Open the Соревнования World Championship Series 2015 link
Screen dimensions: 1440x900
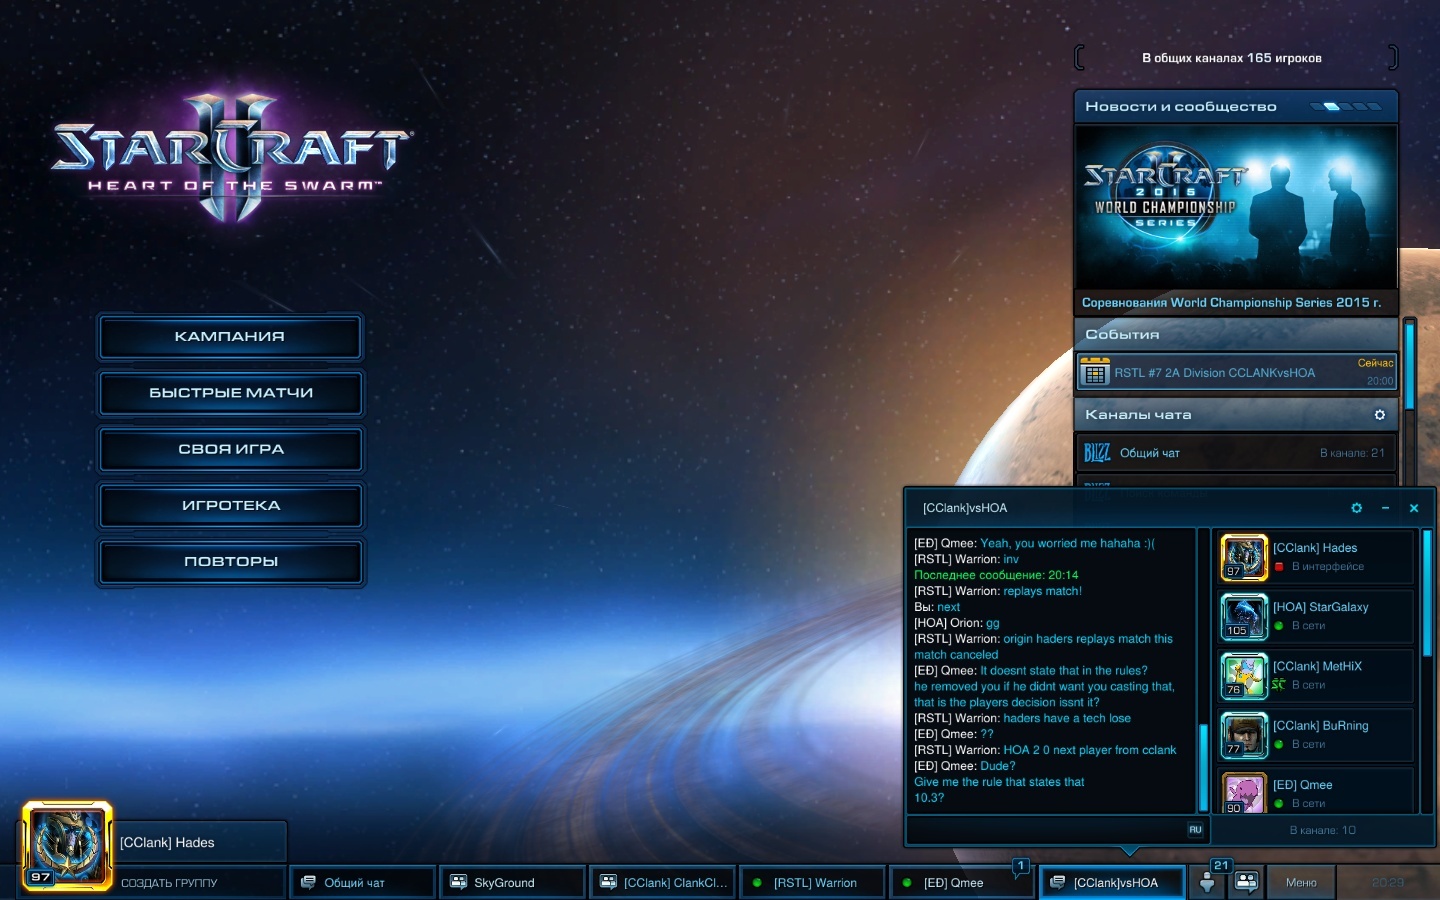(x=1231, y=302)
